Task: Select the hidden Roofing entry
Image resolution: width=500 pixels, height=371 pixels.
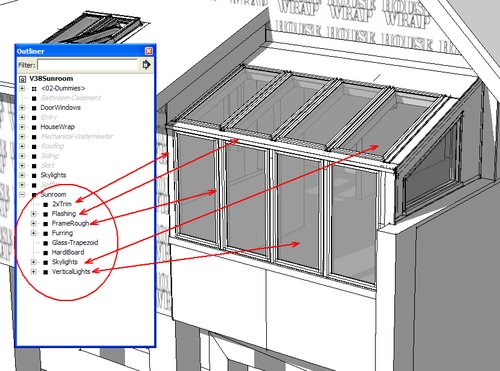Action: pos(52,146)
